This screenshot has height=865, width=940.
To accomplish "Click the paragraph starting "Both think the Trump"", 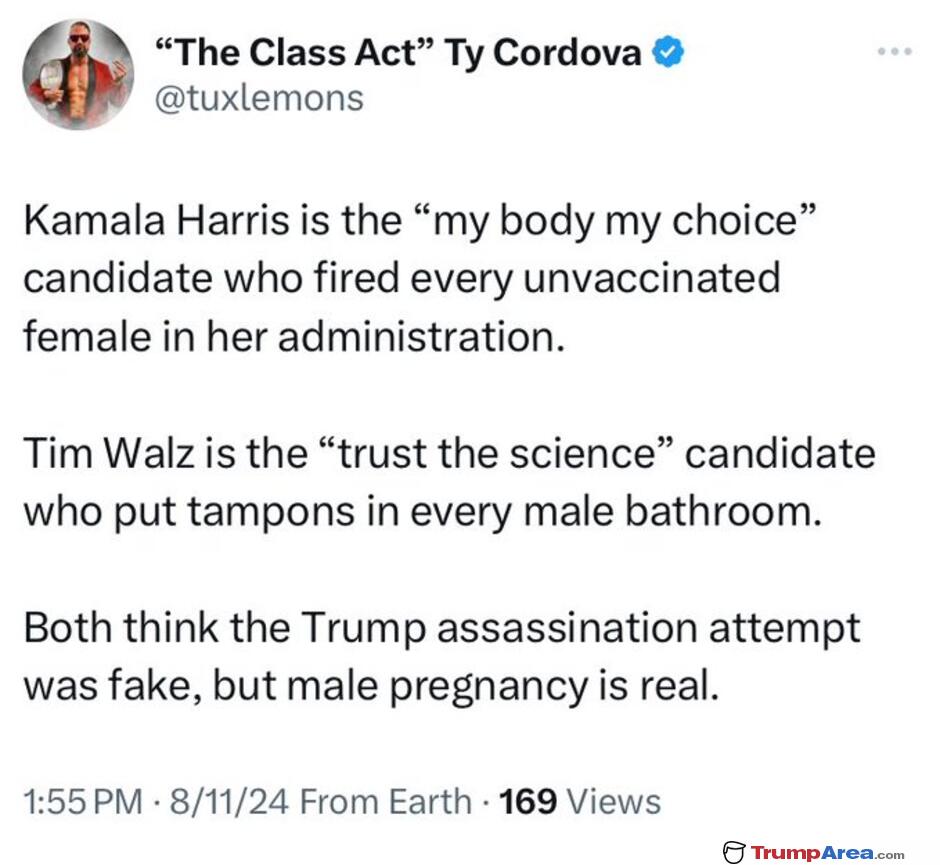I will (x=442, y=656).
